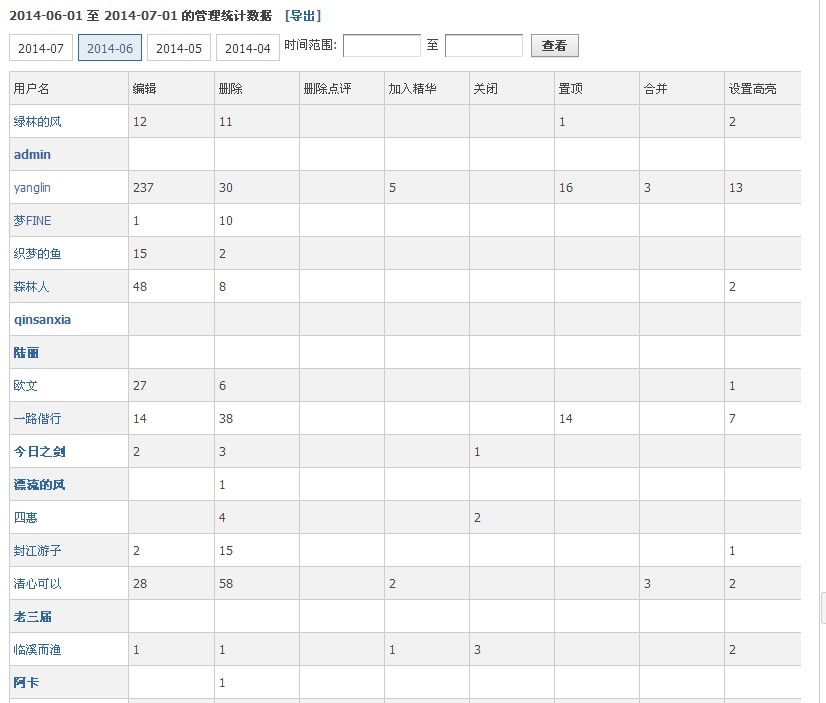Open the 今日之剑 user link
This screenshot has height=703, width=826.
(40, 451)
